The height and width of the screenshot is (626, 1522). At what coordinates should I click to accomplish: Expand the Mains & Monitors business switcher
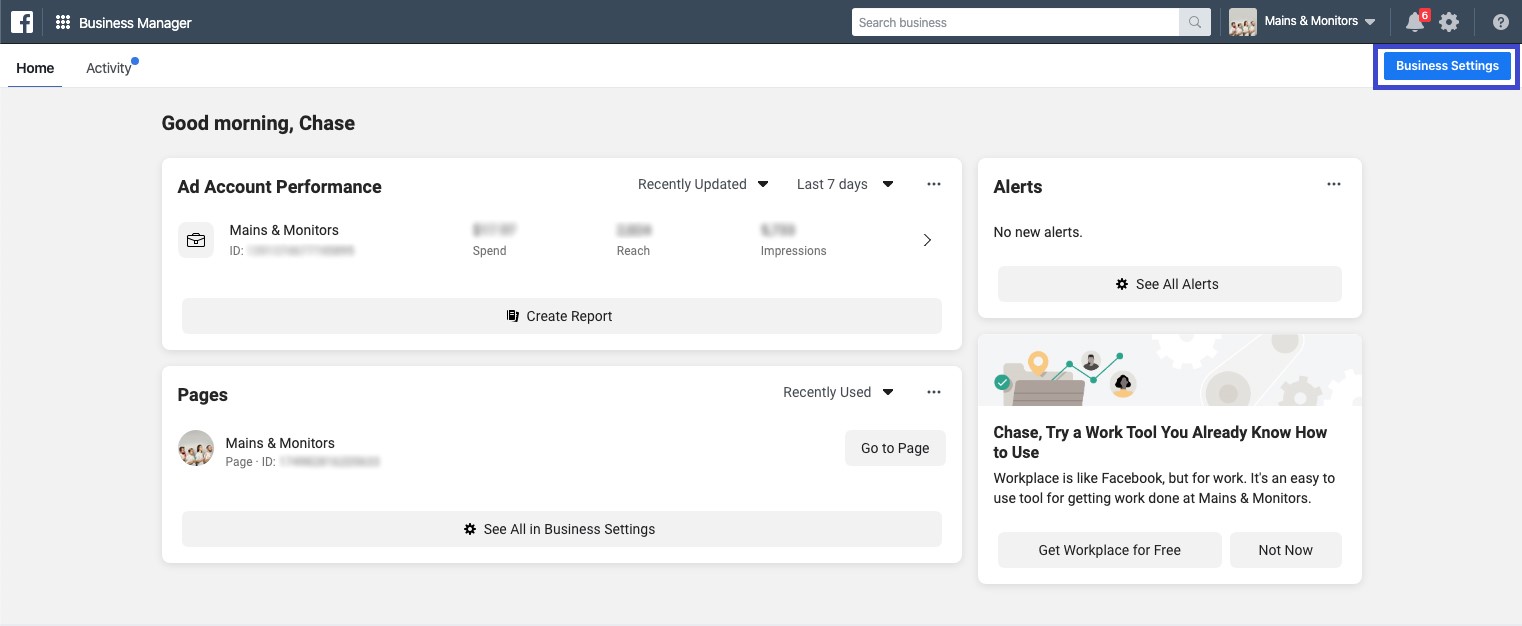coord(1320,21)
